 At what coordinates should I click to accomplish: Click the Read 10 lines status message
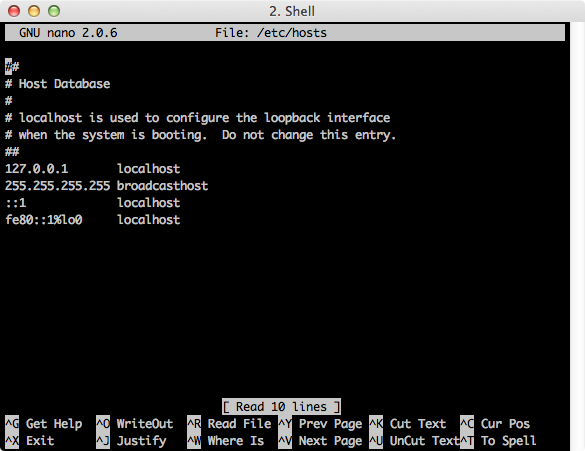point(281,407)
